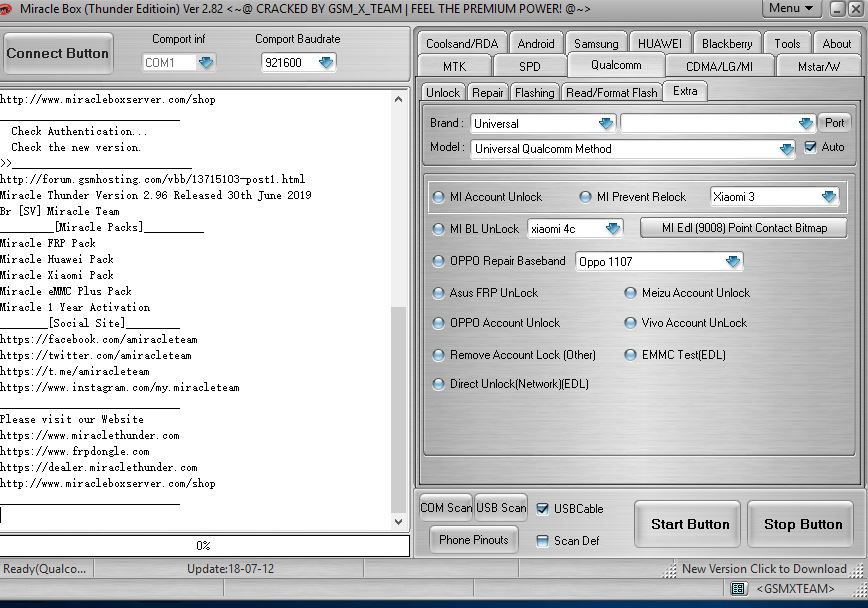The image size is (868, 608).
Task: Click the Start Button
Action: tap(690, 524)
